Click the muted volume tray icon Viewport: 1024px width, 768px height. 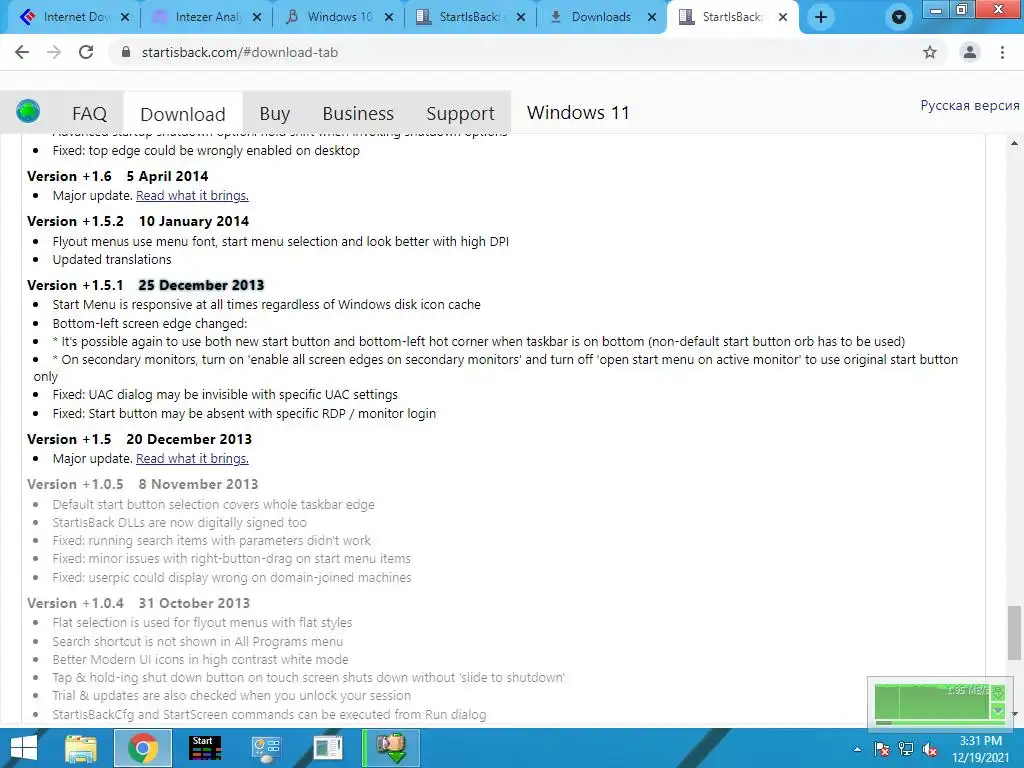(x=930, y=749)
